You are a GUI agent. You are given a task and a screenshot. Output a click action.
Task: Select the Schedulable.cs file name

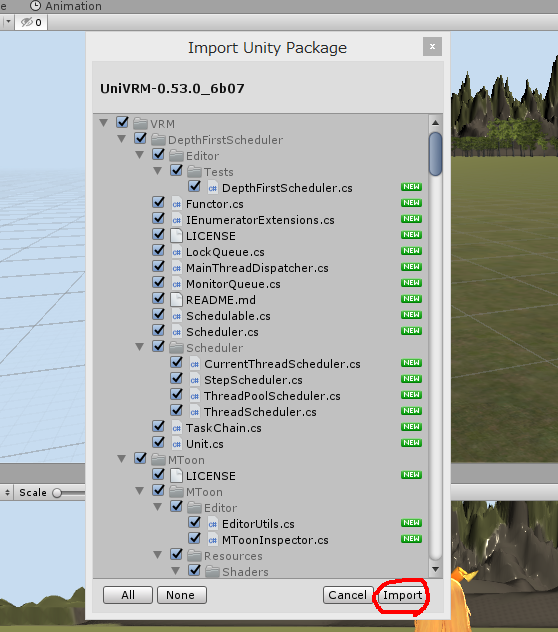[x=228, y=316]
